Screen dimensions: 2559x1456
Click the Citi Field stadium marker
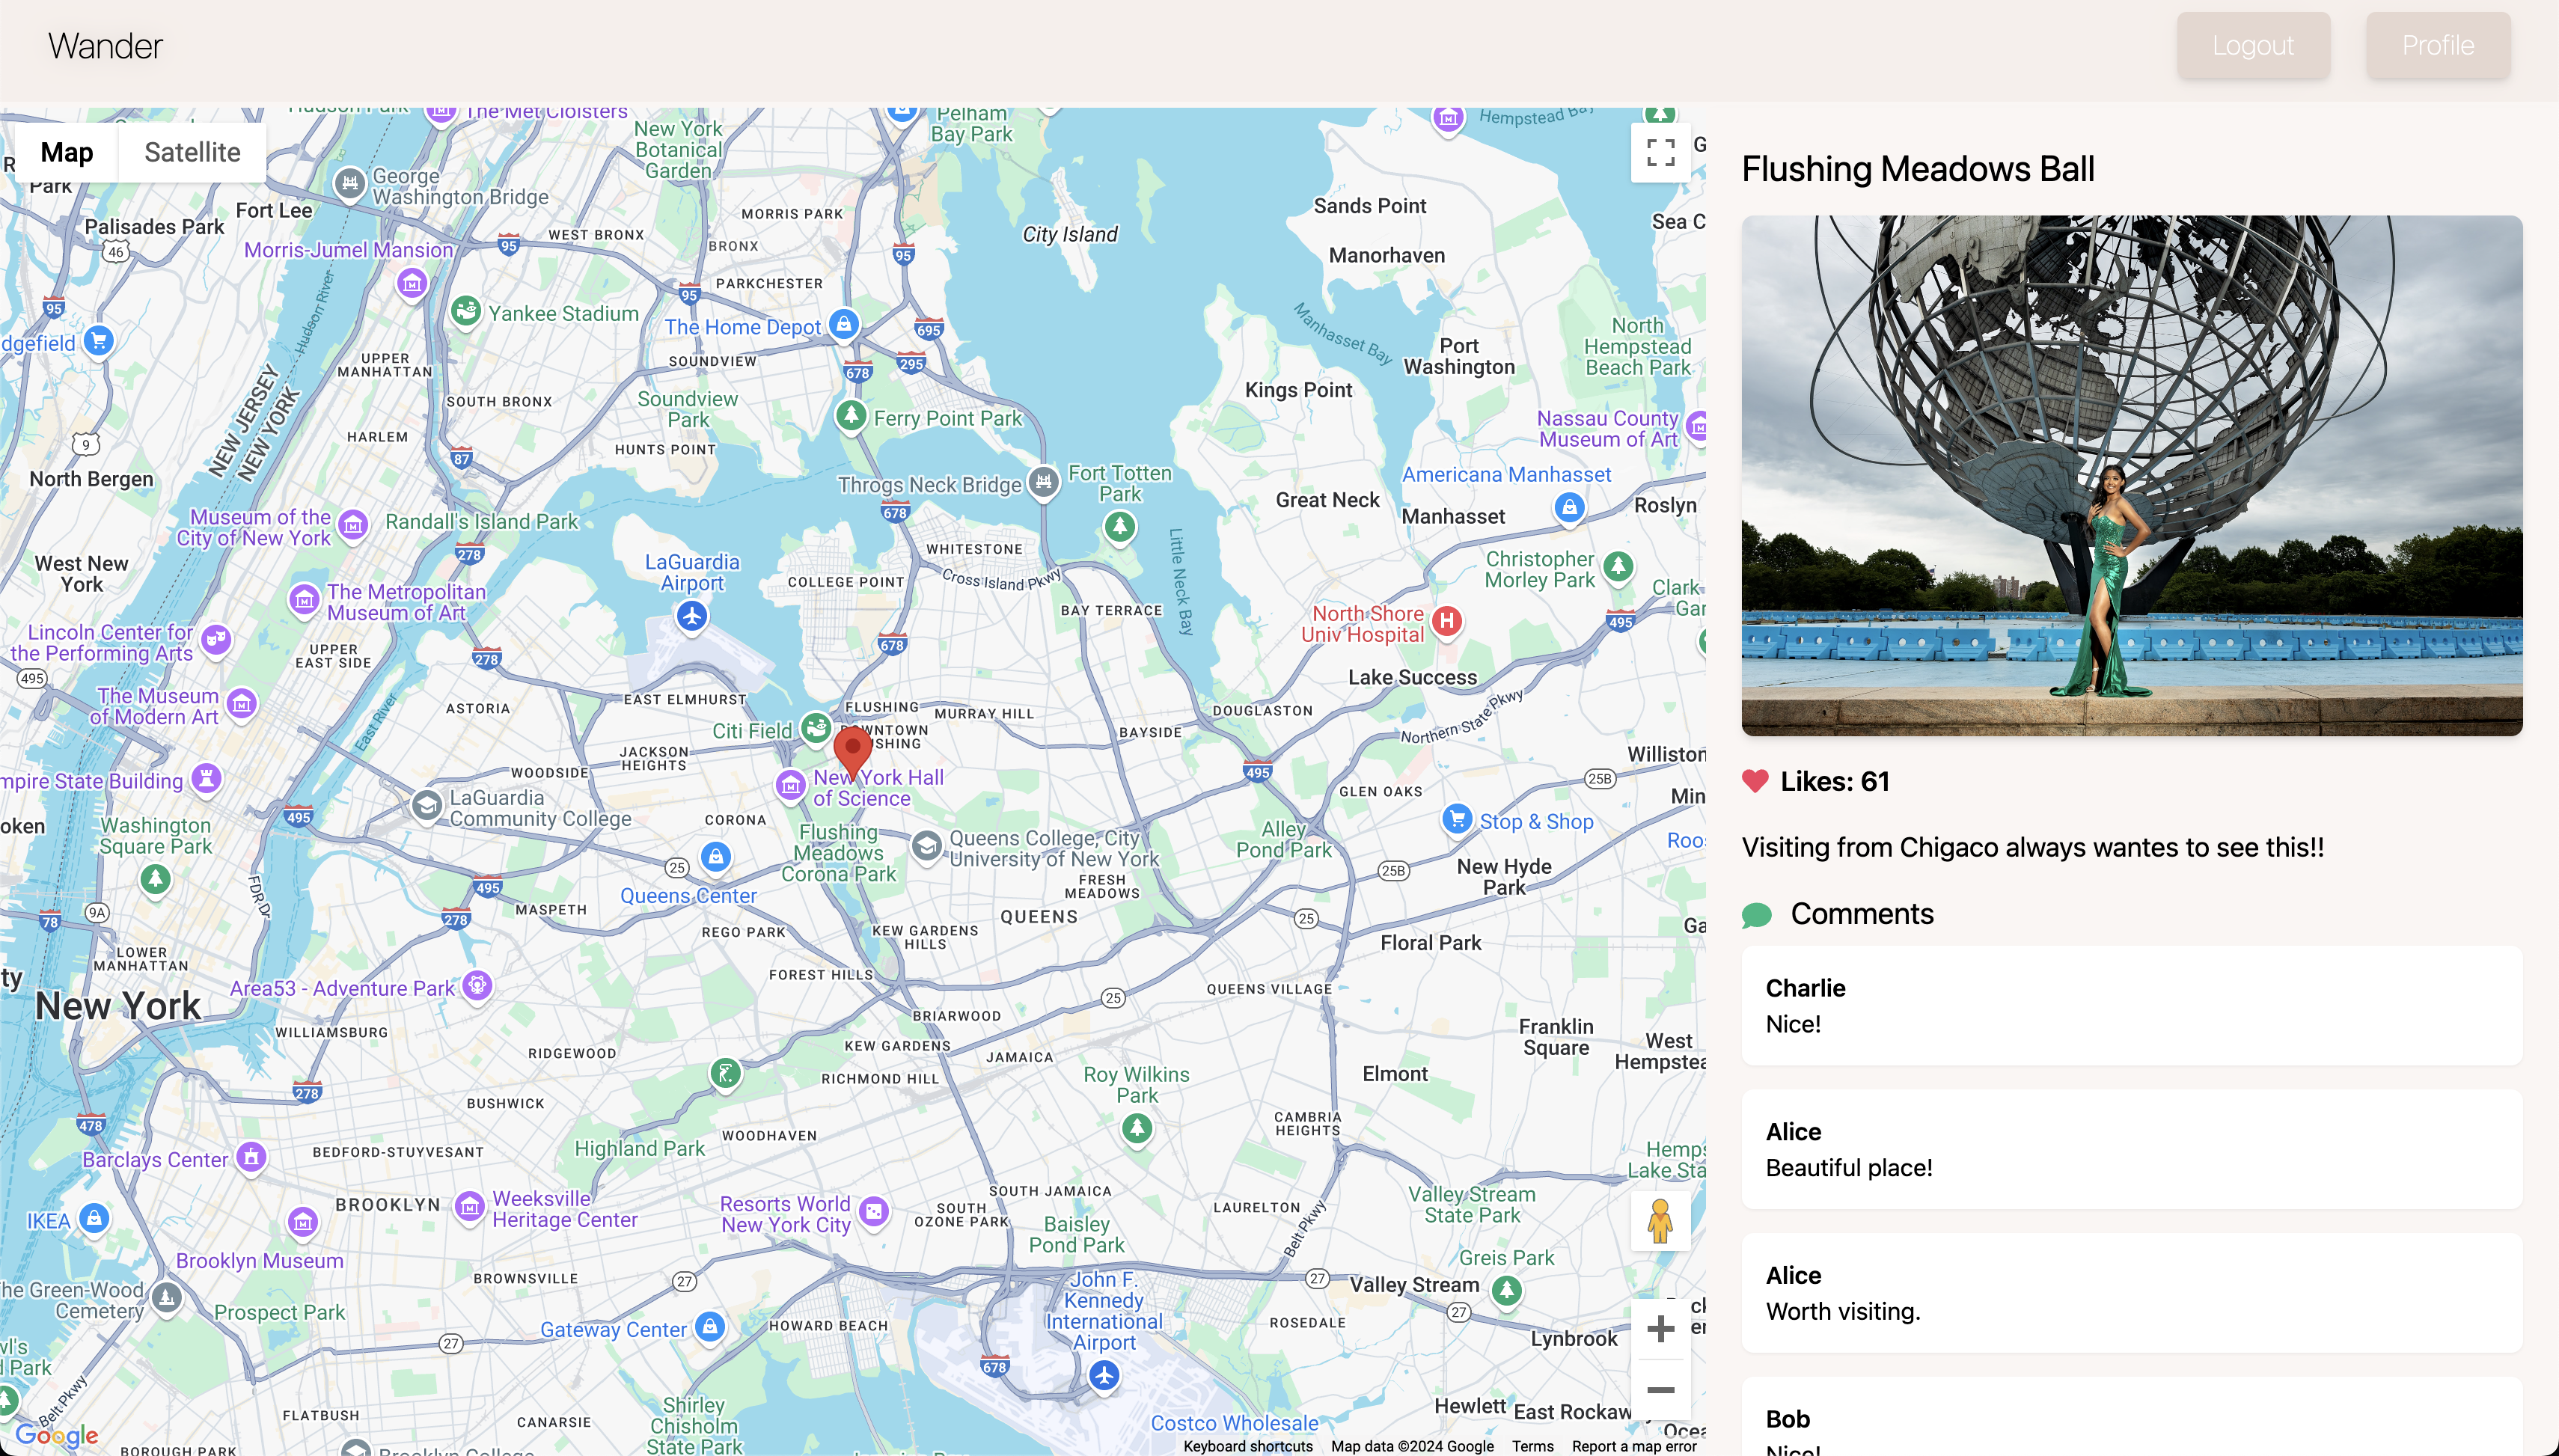coord(816,727)
